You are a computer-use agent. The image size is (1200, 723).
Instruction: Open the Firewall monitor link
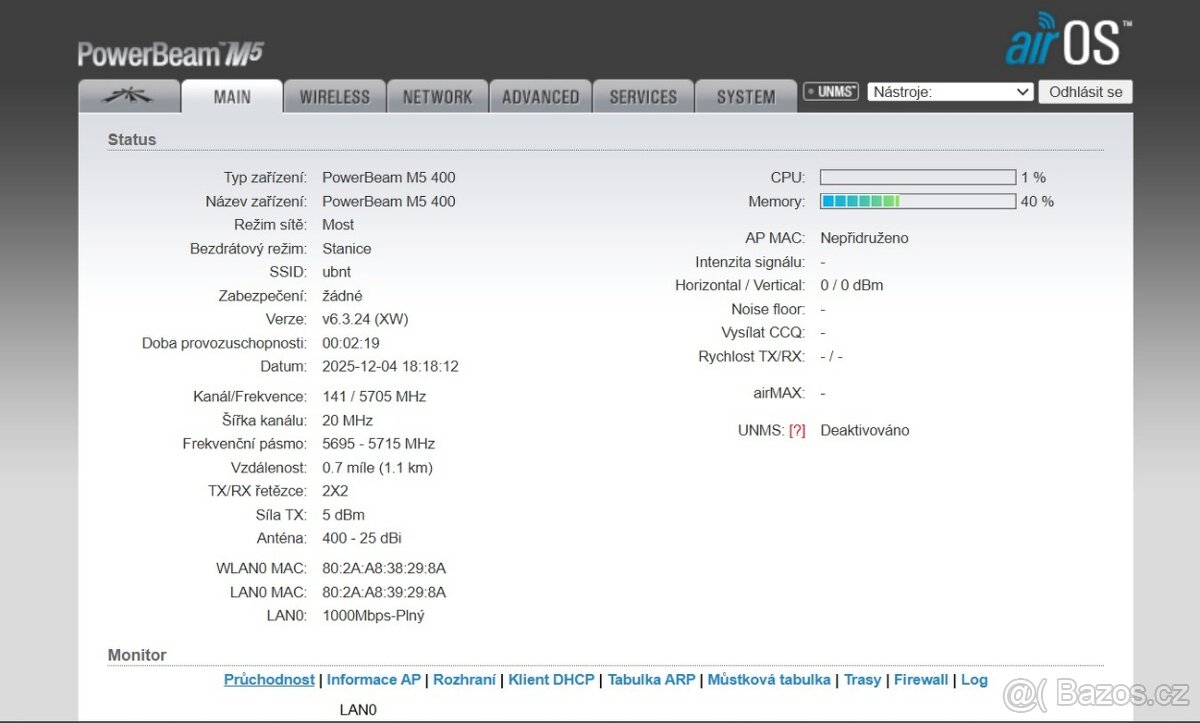pyautogui.click(x=921, y=680)
